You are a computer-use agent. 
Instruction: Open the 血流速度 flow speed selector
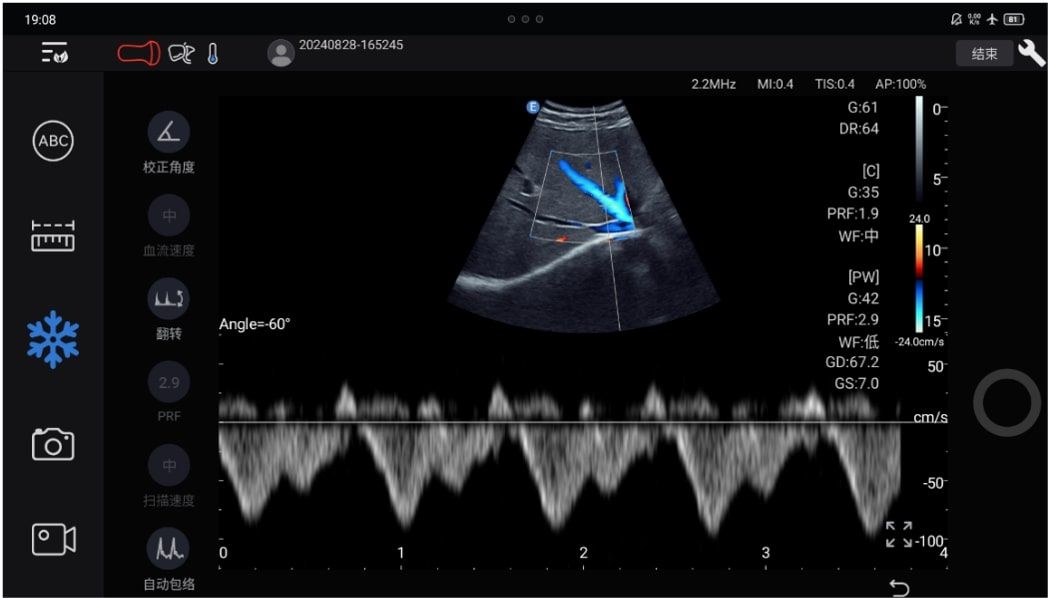(x=168, y=215)
